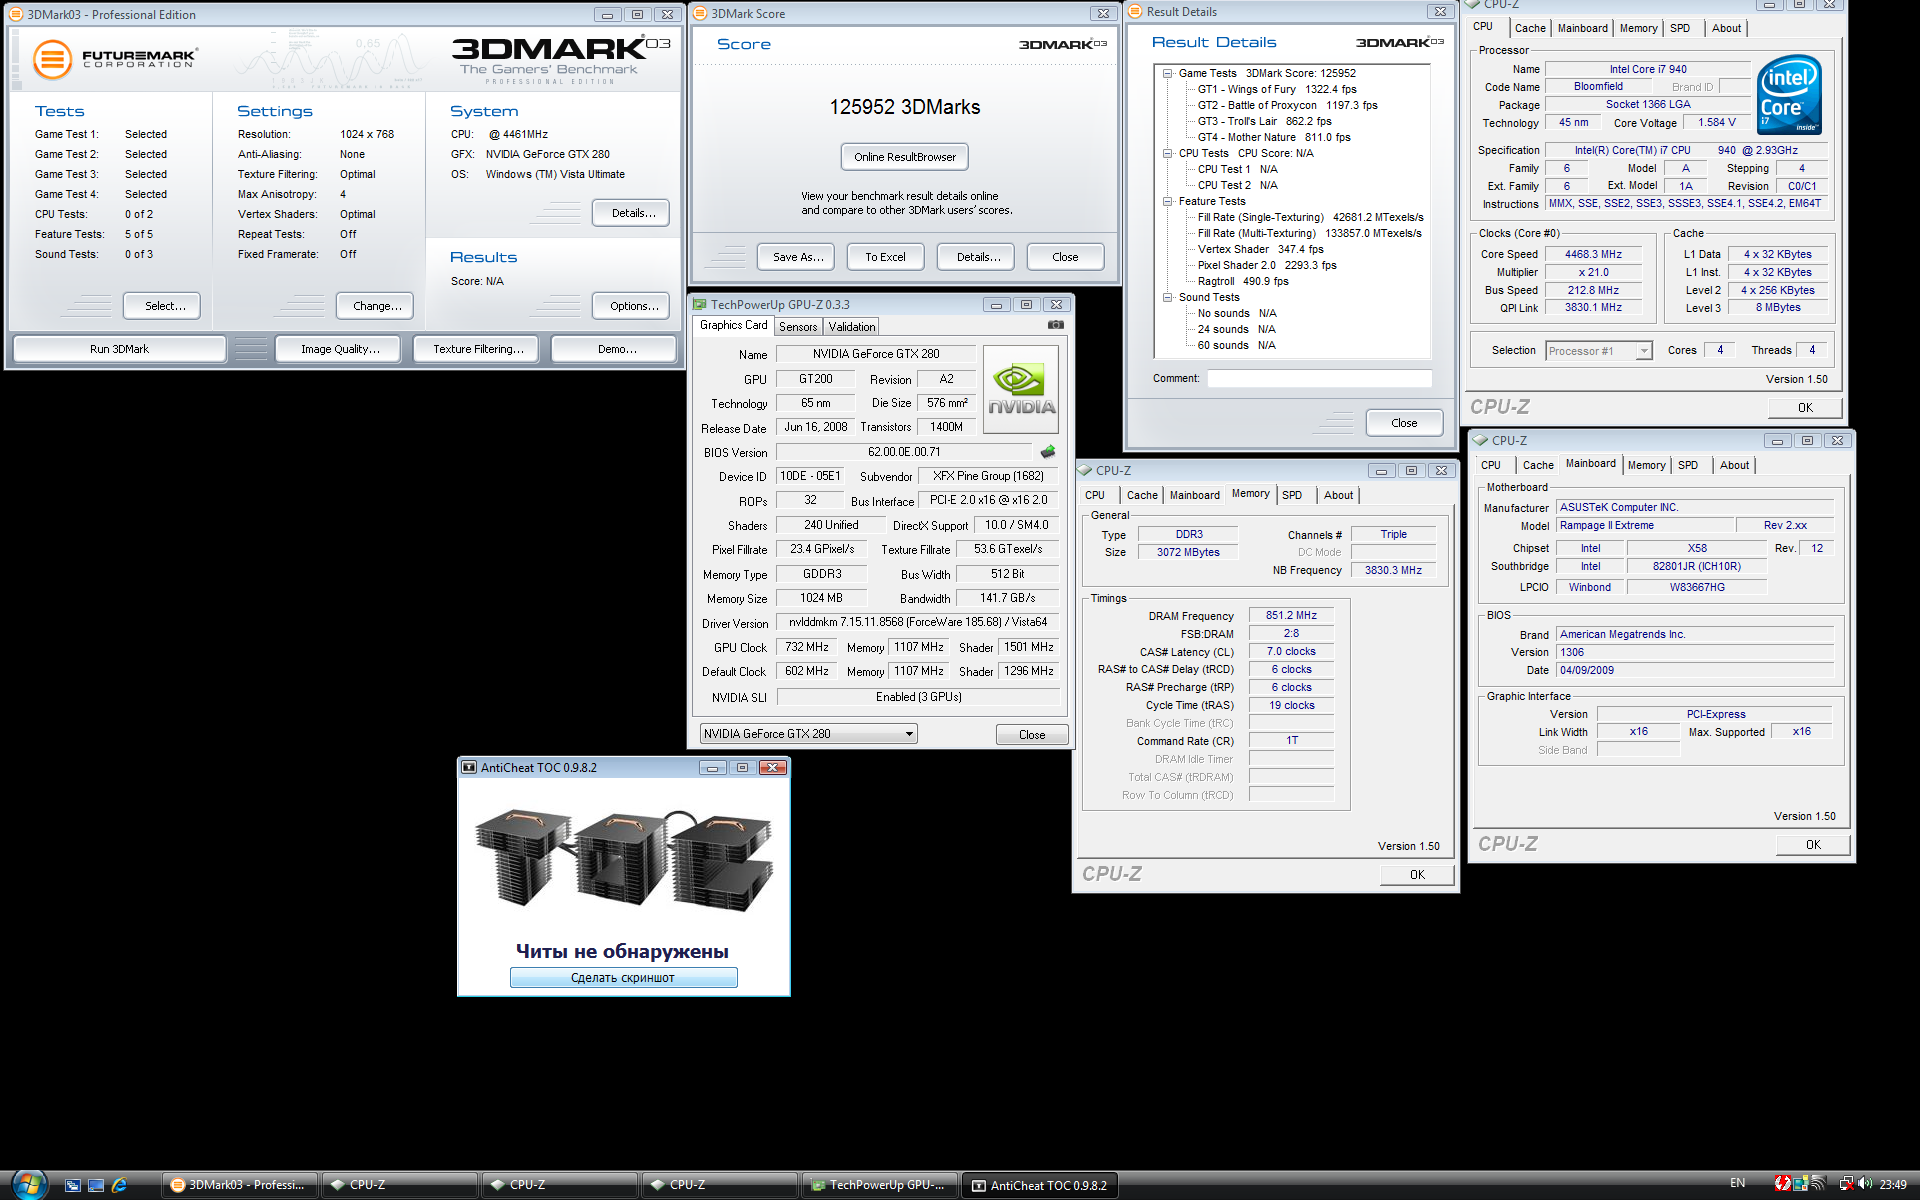Image resolution: width=1920 pixels, height=1200 pixels.
Task: Click the taskbar clock 23:49
Action: pos(1892,1184)
